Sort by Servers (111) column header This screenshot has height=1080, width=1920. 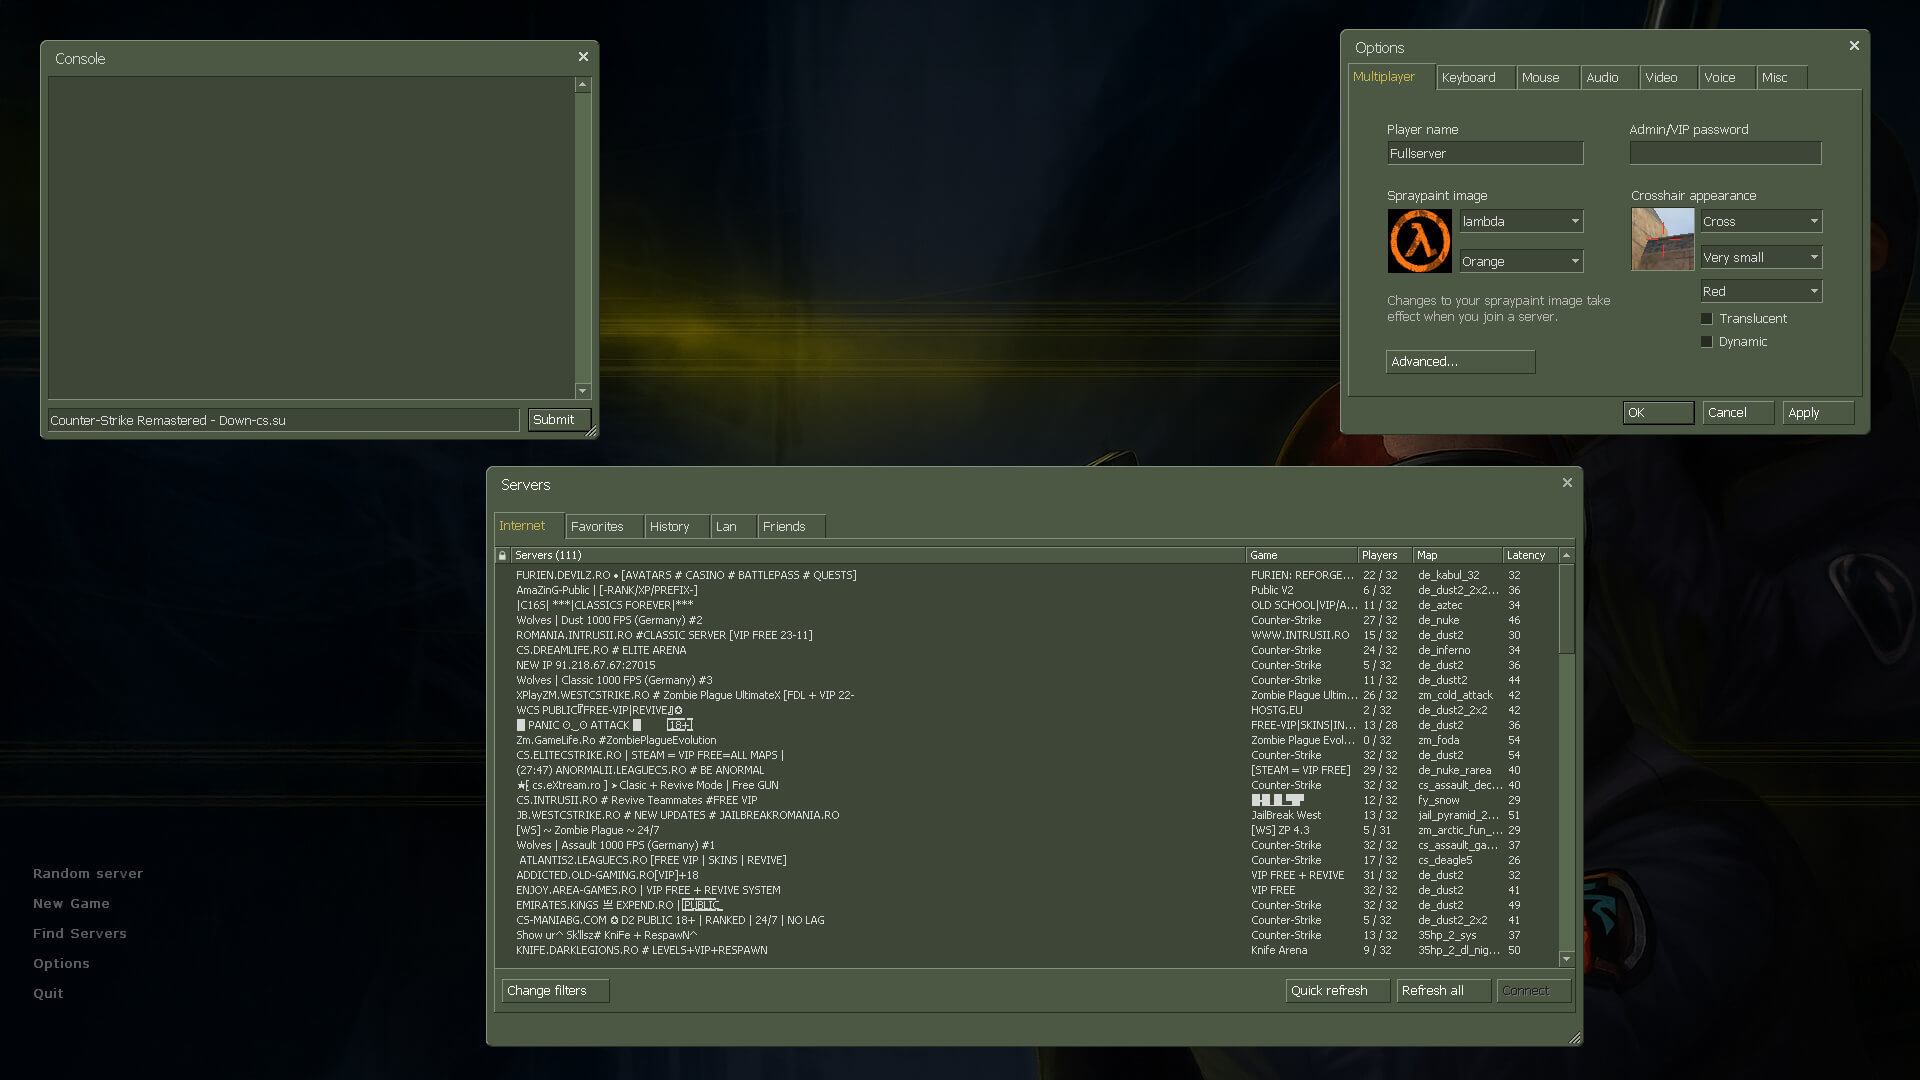pos(878,555)
